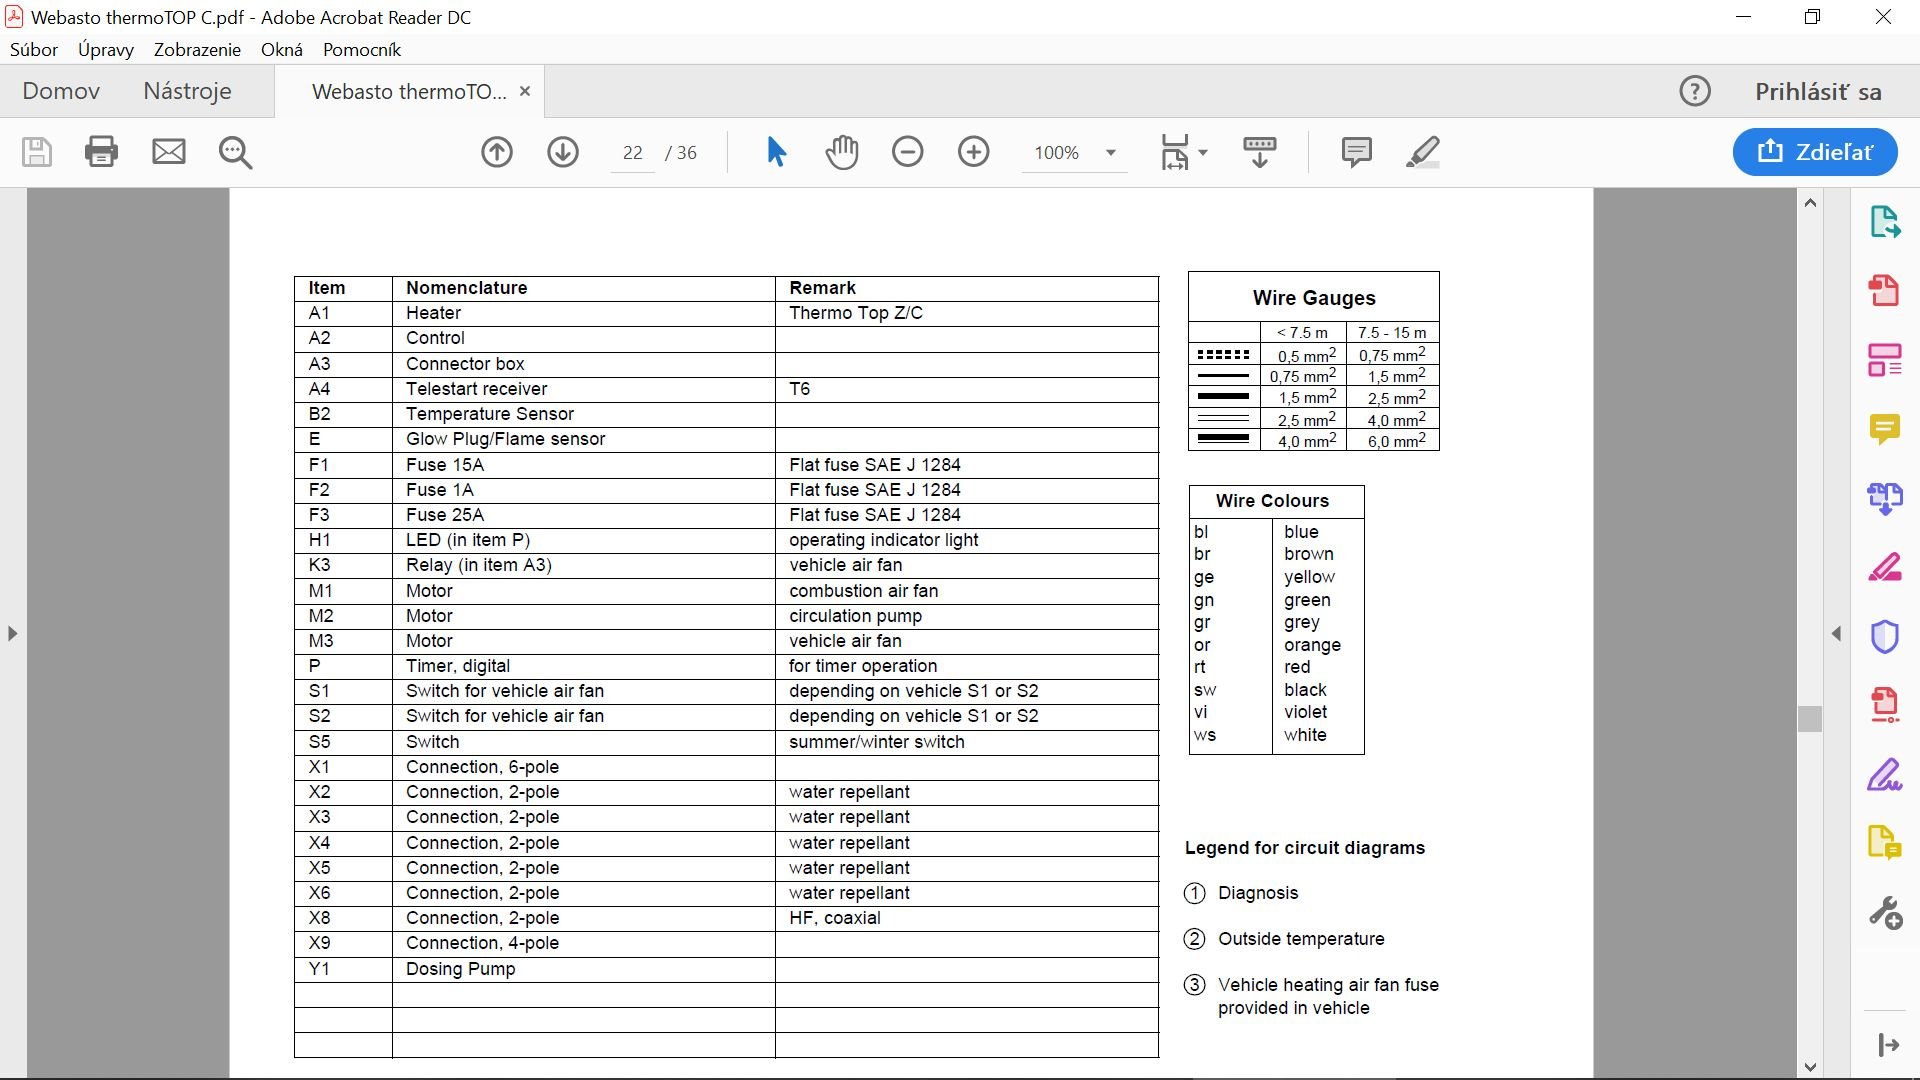This screenshot has height=1080, width=1920.
Task: Open the Zobrazenie menu
Action: click(x=197, y=50)
